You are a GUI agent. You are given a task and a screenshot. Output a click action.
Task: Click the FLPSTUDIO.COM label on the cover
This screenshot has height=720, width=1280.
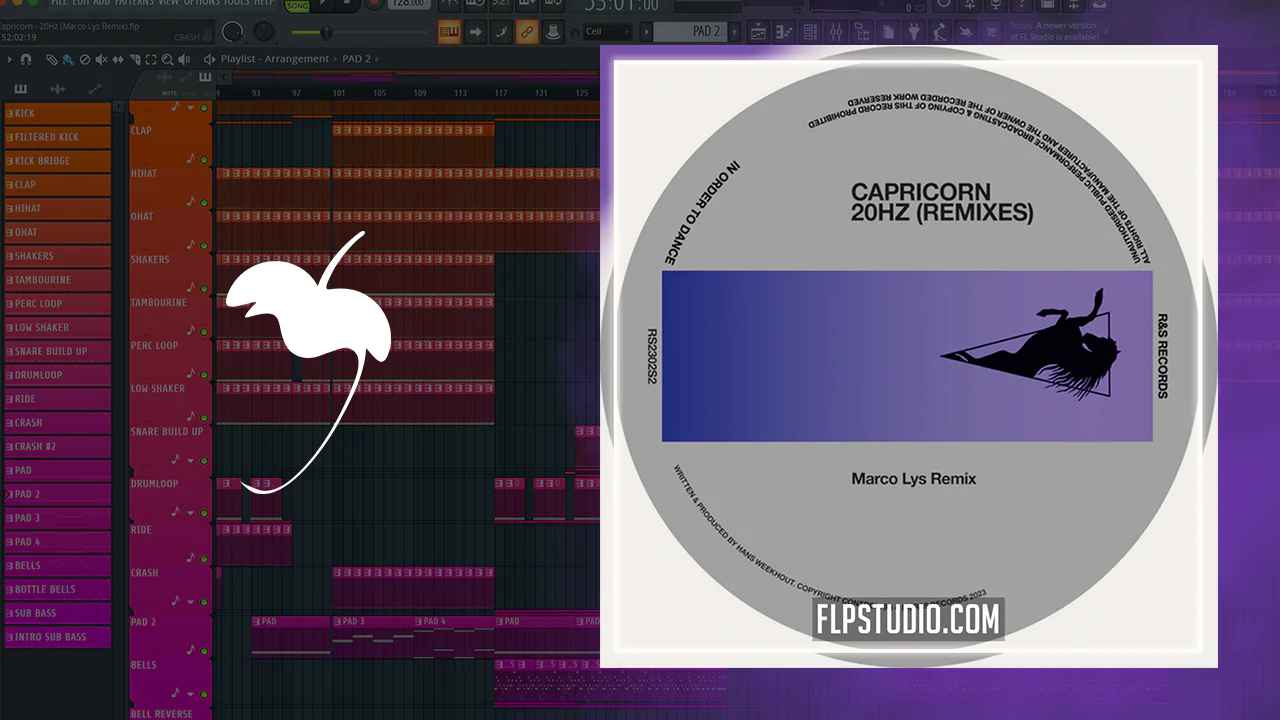point(908,620)
